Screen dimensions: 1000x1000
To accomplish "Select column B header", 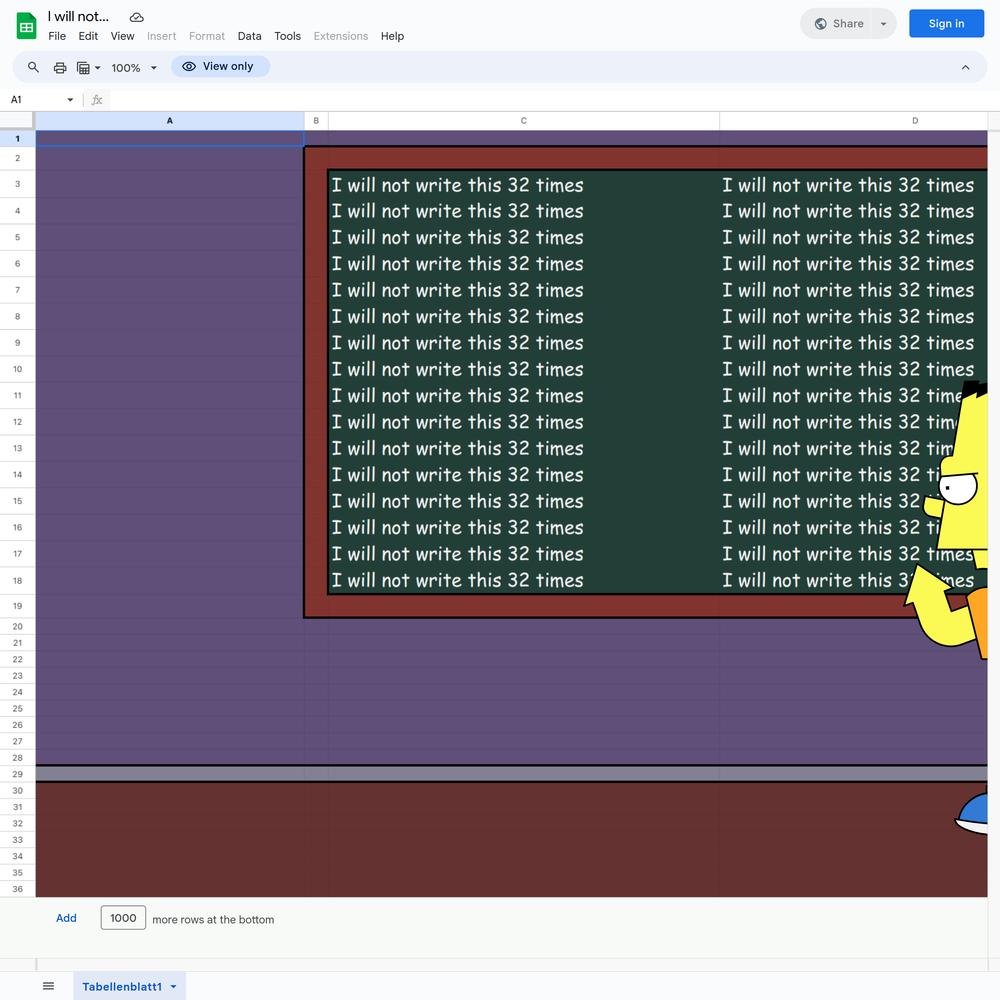I will pos(316,121).
